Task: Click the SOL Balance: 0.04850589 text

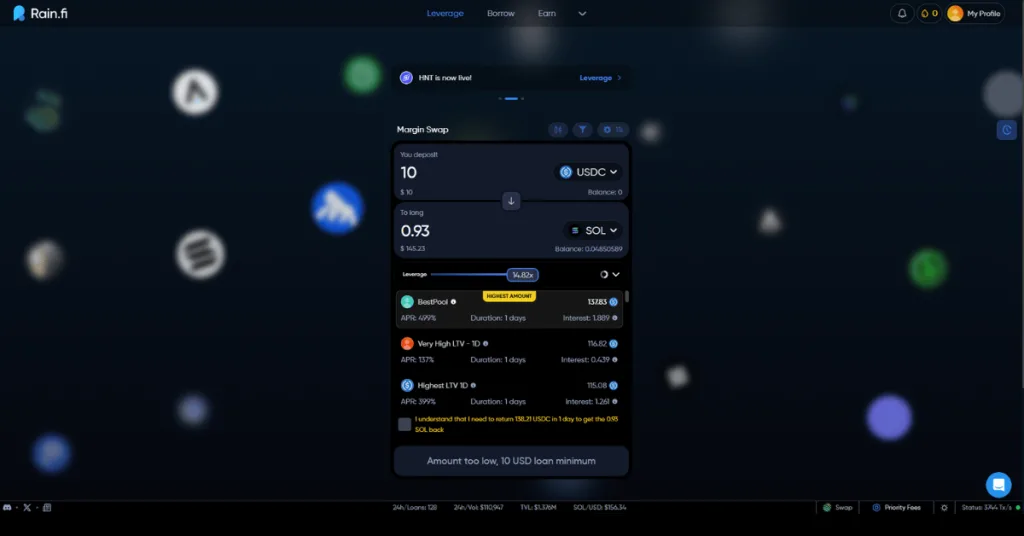Action: coord(588,249)
